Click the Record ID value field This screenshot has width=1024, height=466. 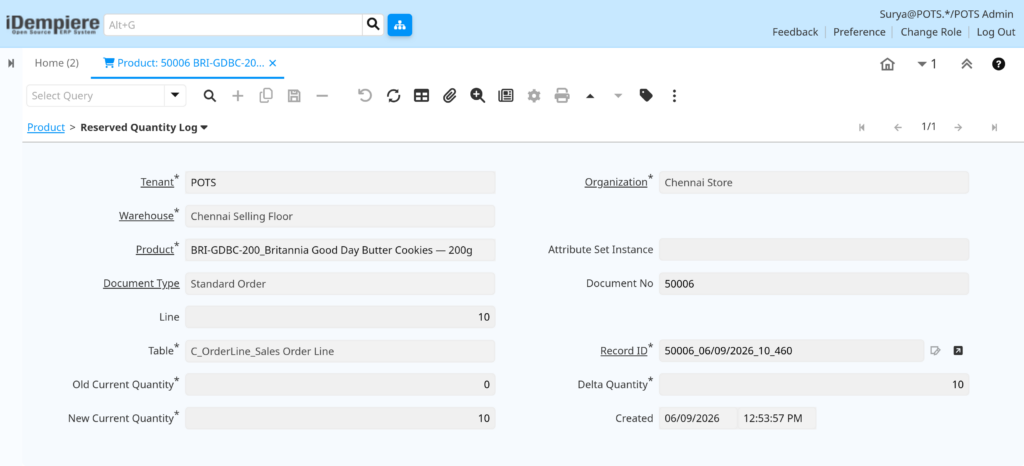click(x=792, y=350)
